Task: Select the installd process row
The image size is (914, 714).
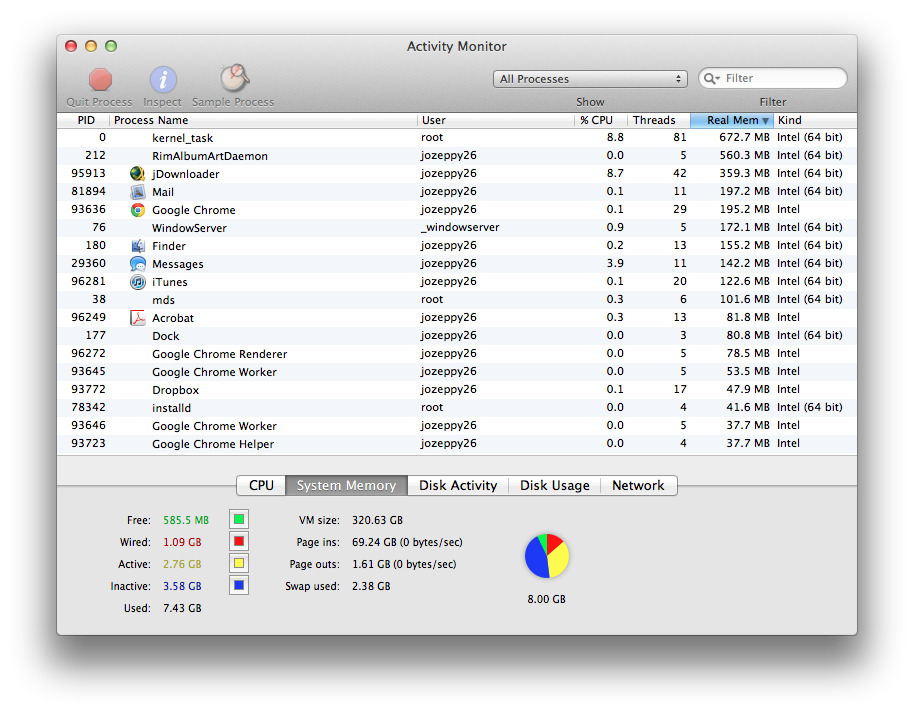Action: 457,407
